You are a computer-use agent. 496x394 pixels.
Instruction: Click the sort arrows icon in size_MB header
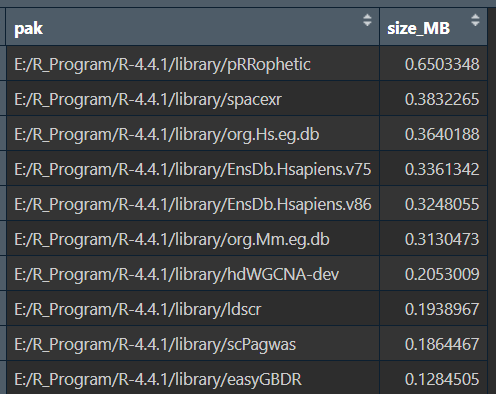pos(475,20)
